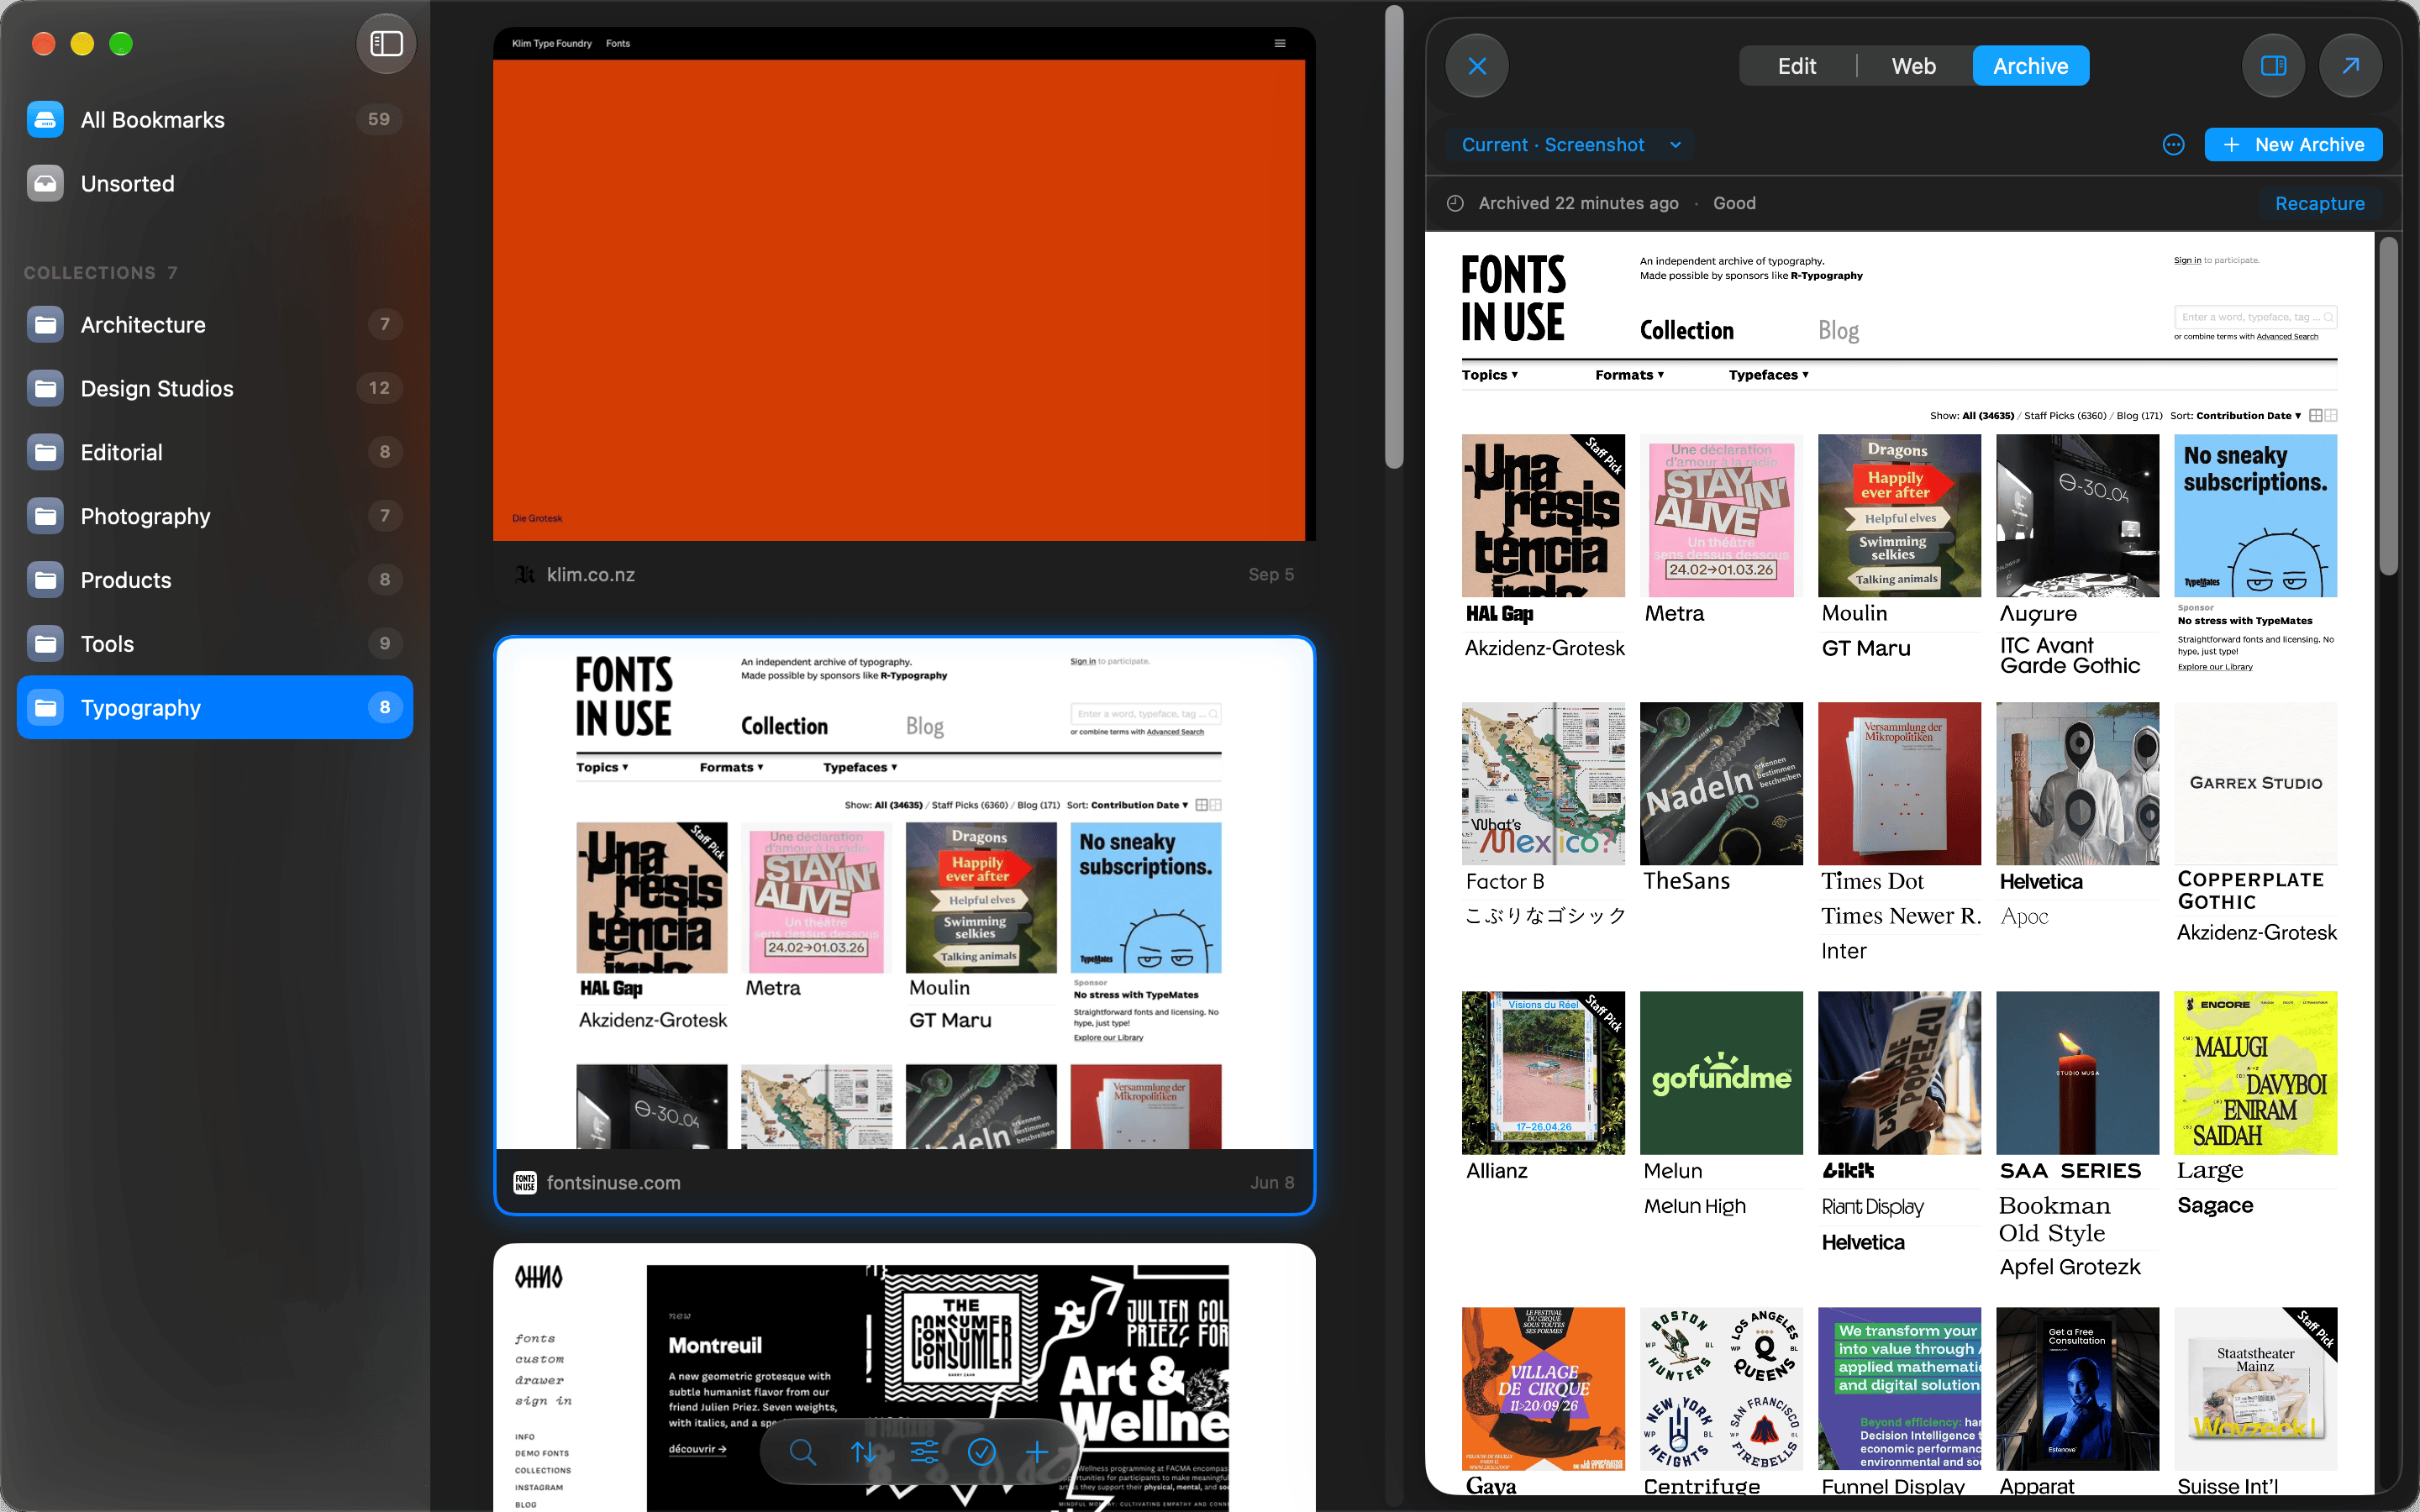Click the Architecture folder icon
Image resolution: width=2420 pixels, height=1512 pixels.
coord(45,325)
